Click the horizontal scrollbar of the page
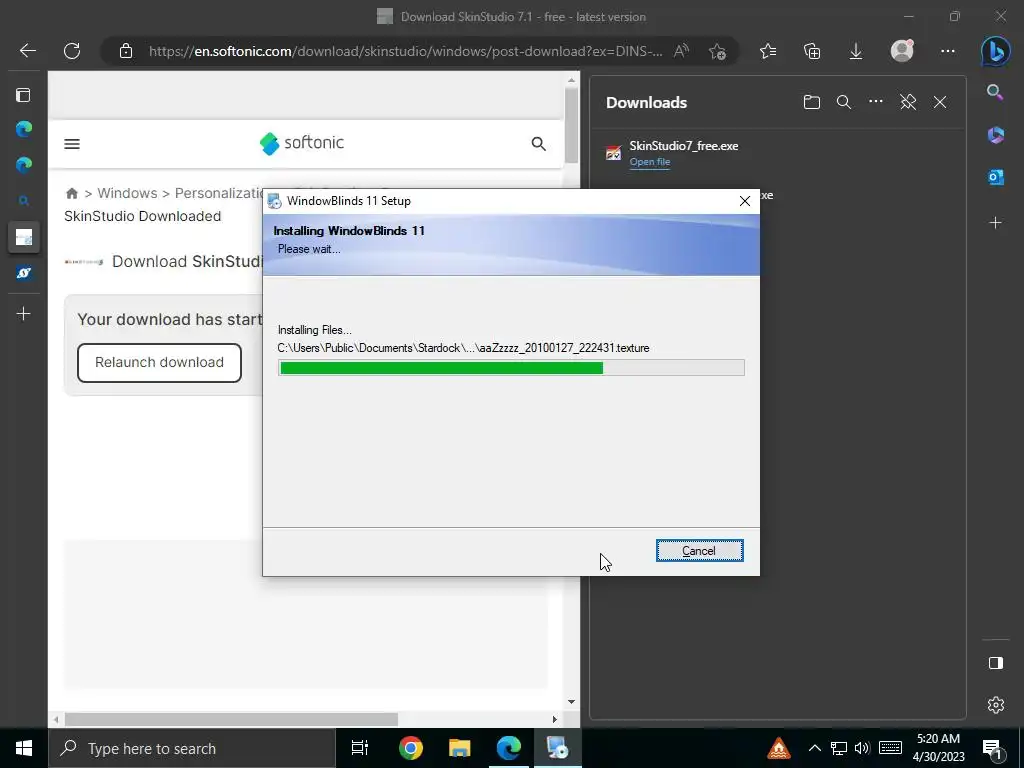Viewport: 1024px width, 768px height. click(x=231, y=719)
